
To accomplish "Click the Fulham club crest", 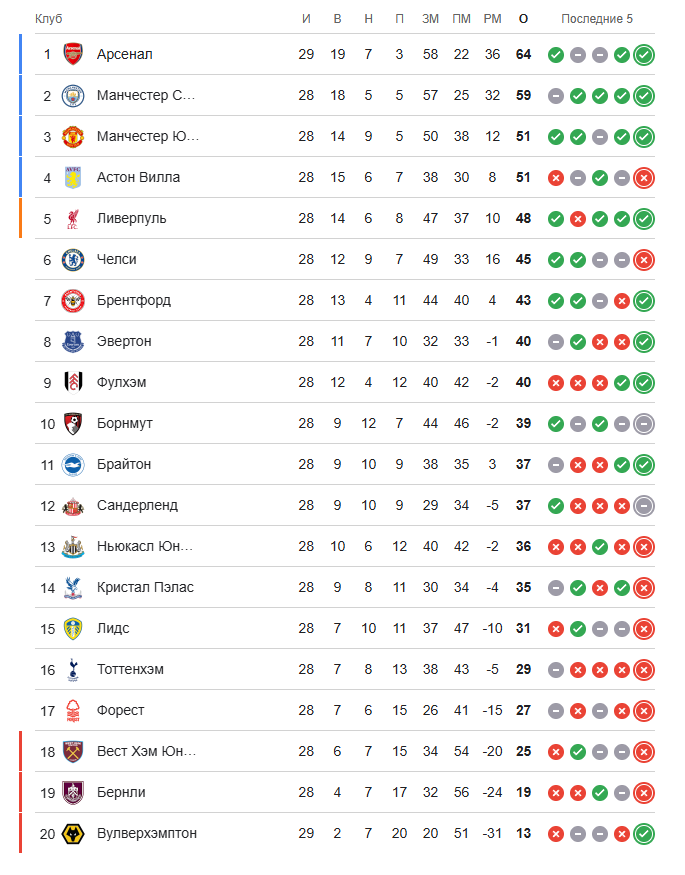I will point(73,382).
